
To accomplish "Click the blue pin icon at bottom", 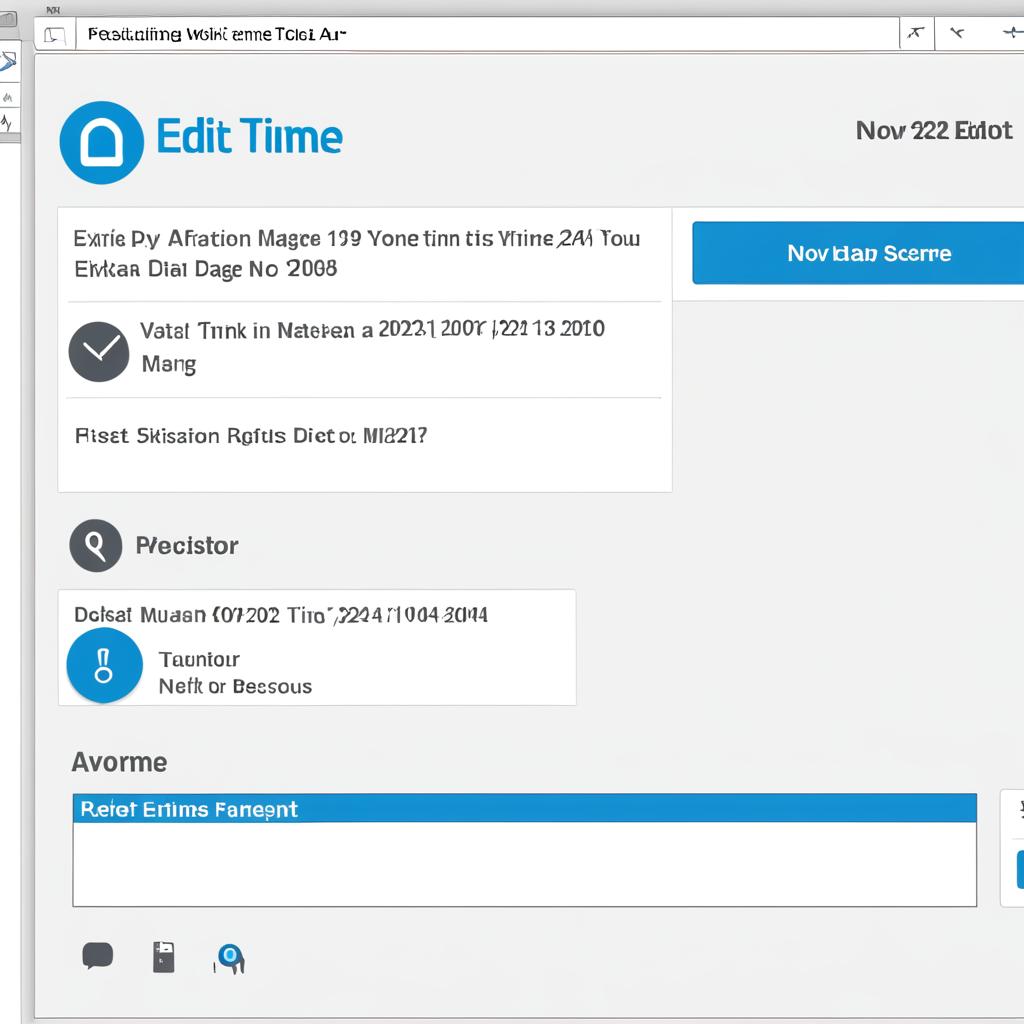I will pos(230,958).
